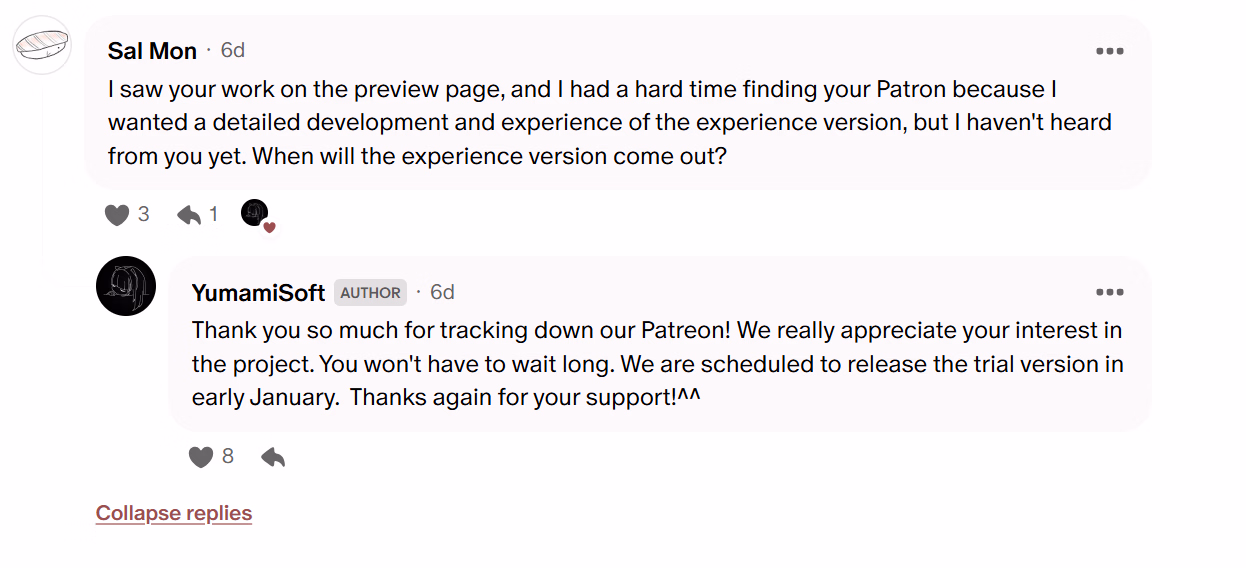Image resolution: width=1246 pixels, height=568 pixels.
Task: Click the like count 3 on Sal Mon's comment
Action: [x=144, y=214]
